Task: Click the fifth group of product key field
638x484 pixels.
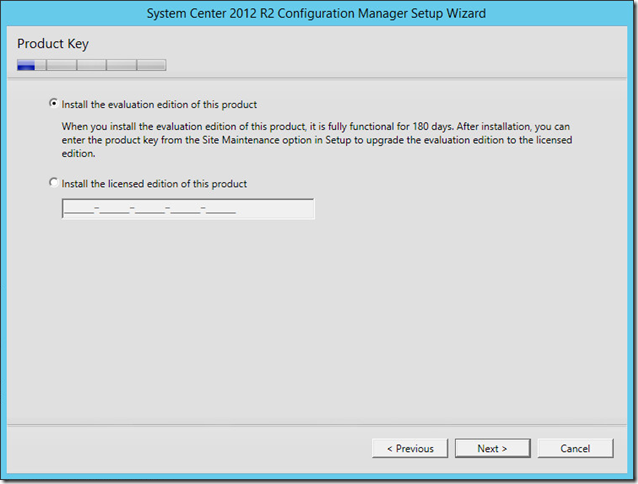Action: tap(221, 209)
